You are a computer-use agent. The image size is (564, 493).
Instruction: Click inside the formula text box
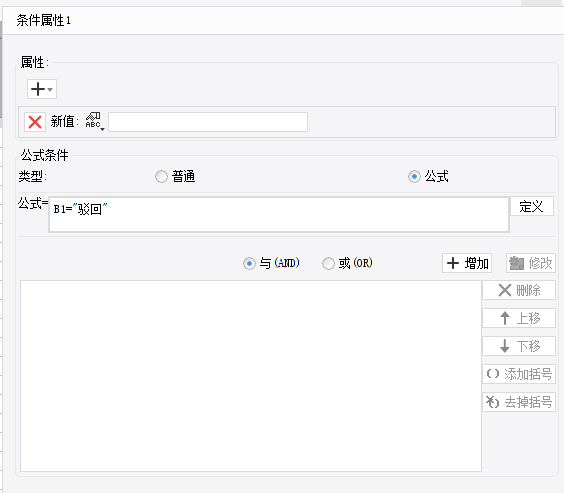tap(279, 214)
